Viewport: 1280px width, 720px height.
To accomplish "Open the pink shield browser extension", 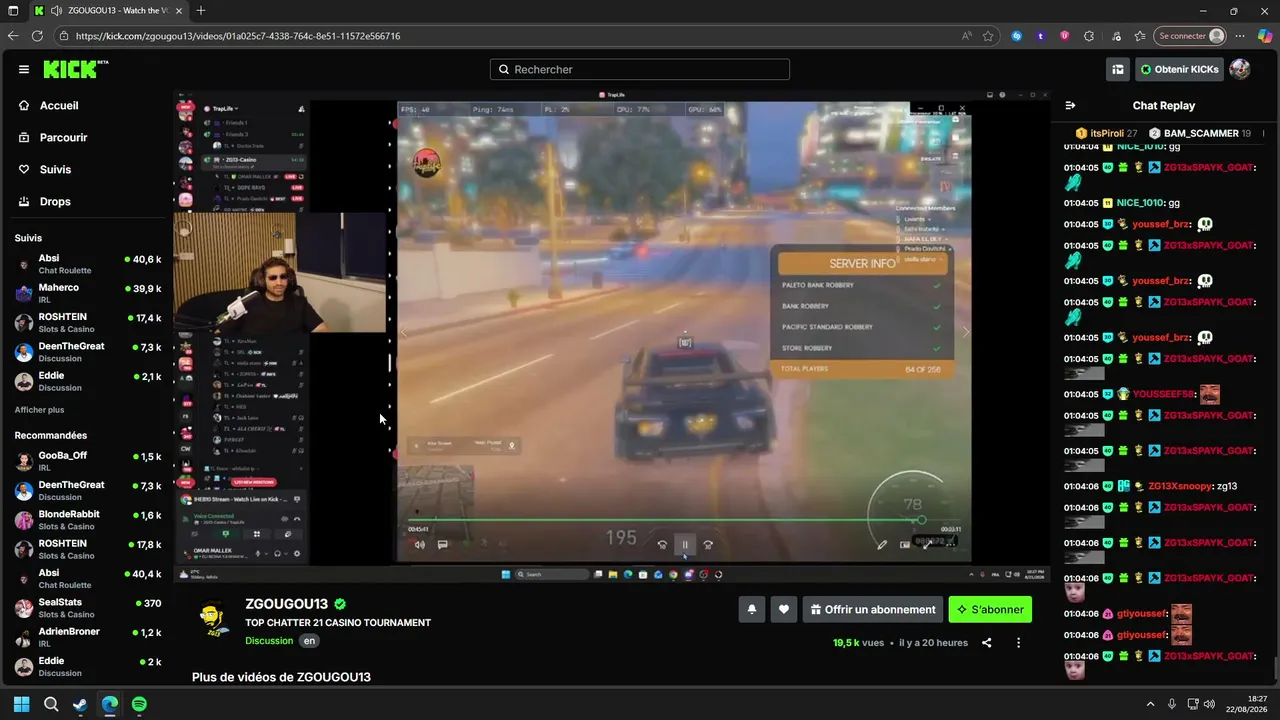I will (1064, 36).
